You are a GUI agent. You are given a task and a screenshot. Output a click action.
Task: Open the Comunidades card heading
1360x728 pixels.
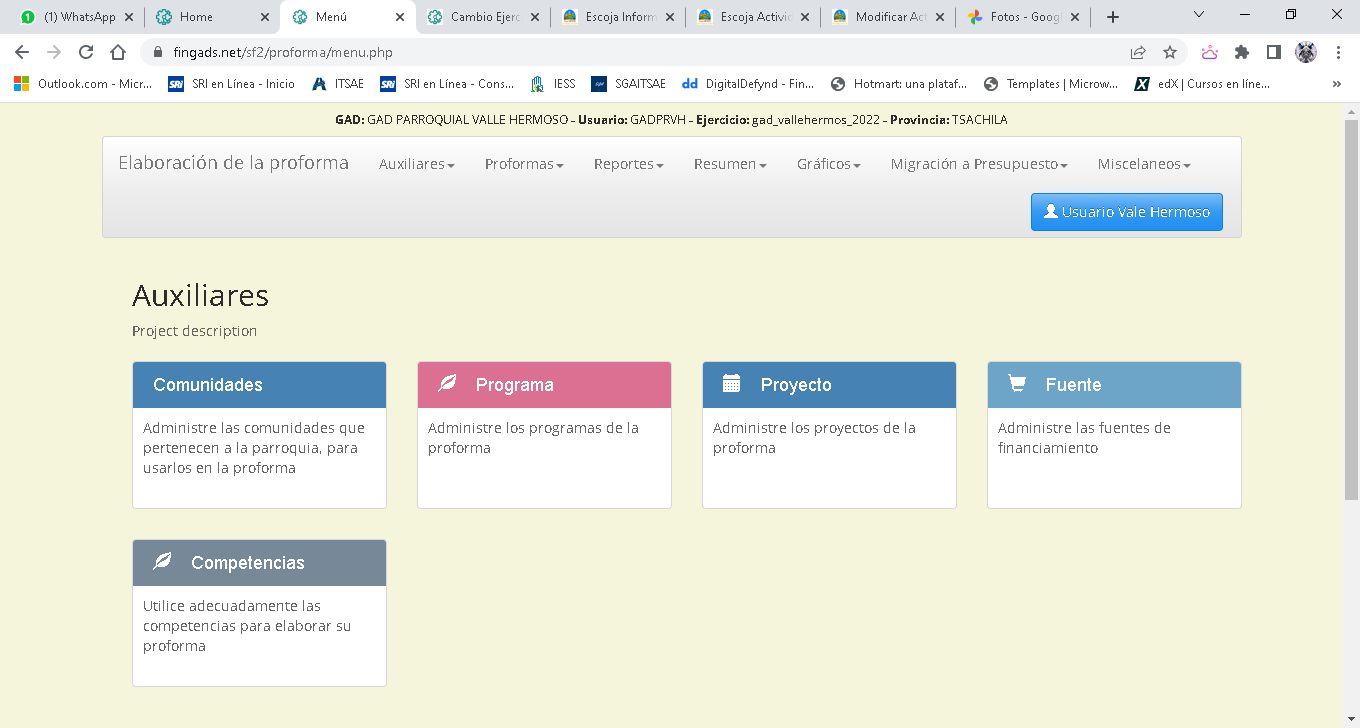pos(208,385)
